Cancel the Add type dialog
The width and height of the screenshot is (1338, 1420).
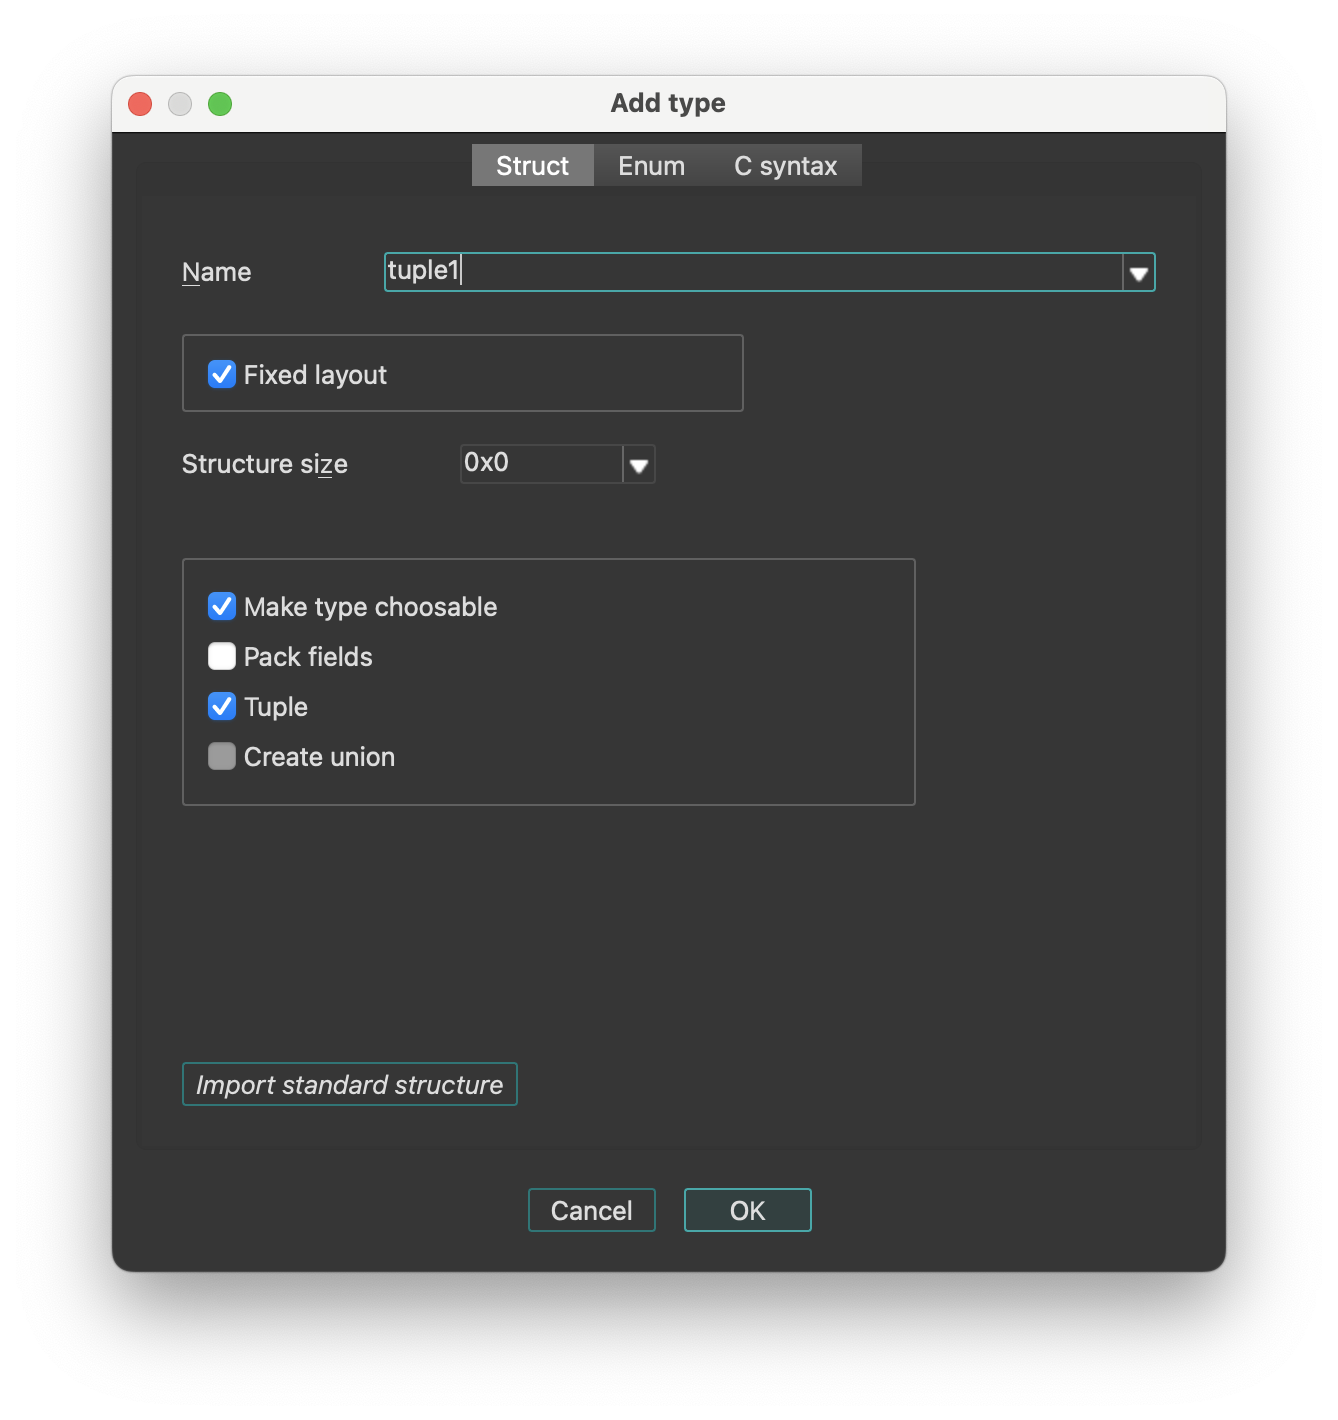click(x=591, y=1210)
